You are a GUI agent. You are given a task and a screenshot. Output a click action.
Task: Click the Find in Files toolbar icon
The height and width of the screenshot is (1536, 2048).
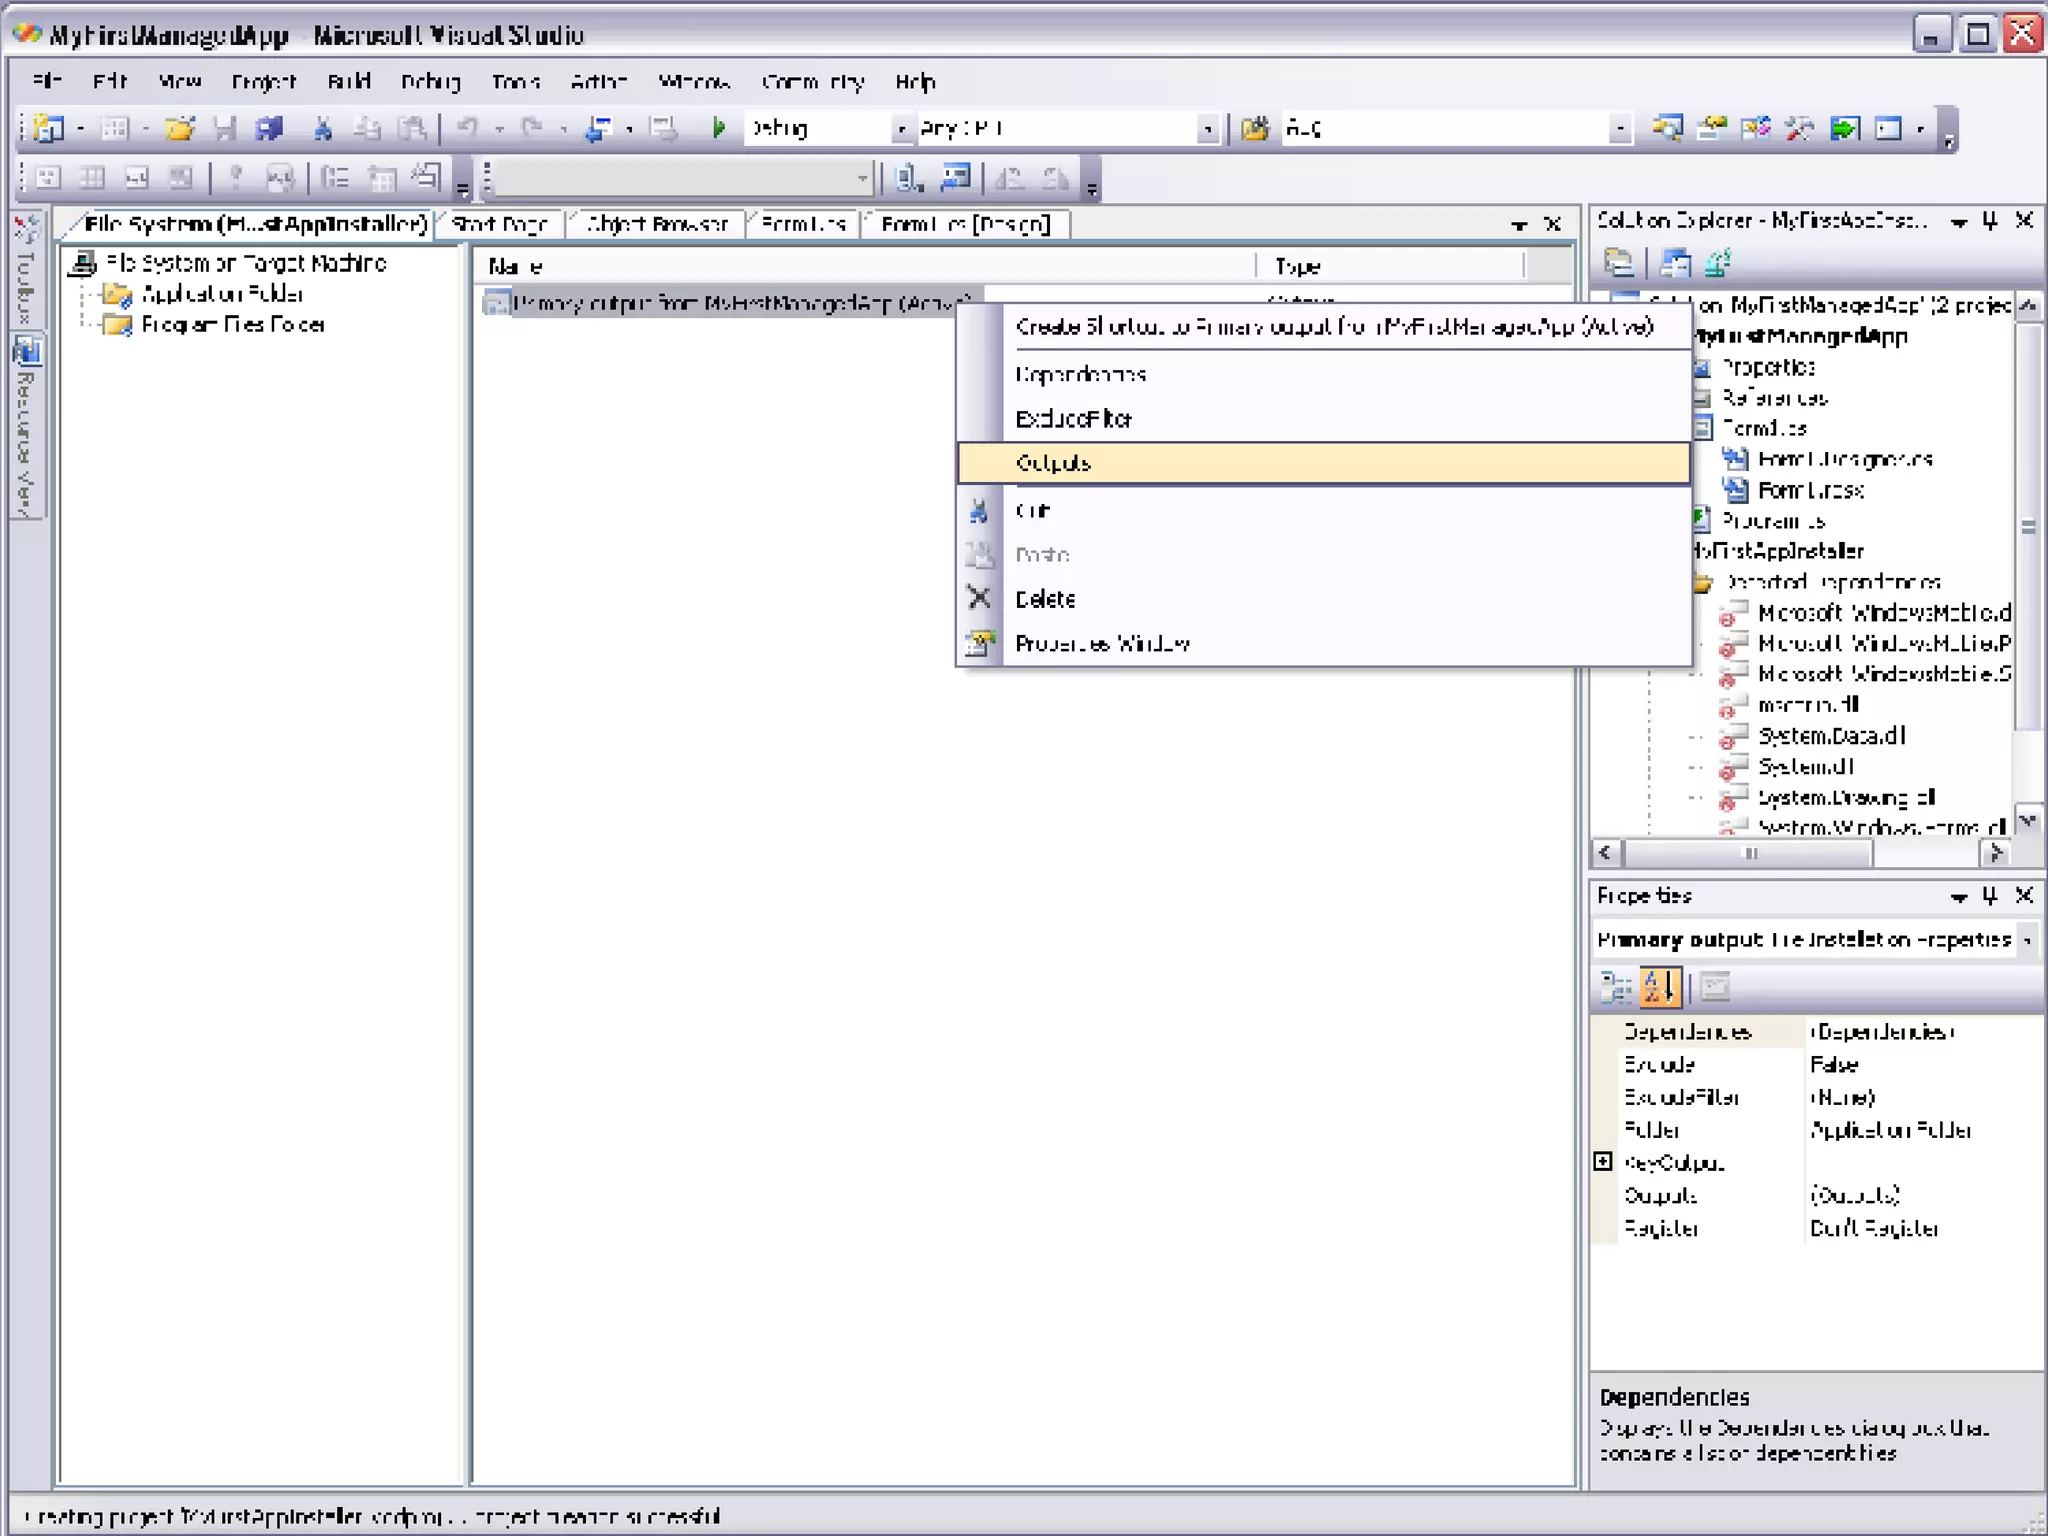point(1254,128)
